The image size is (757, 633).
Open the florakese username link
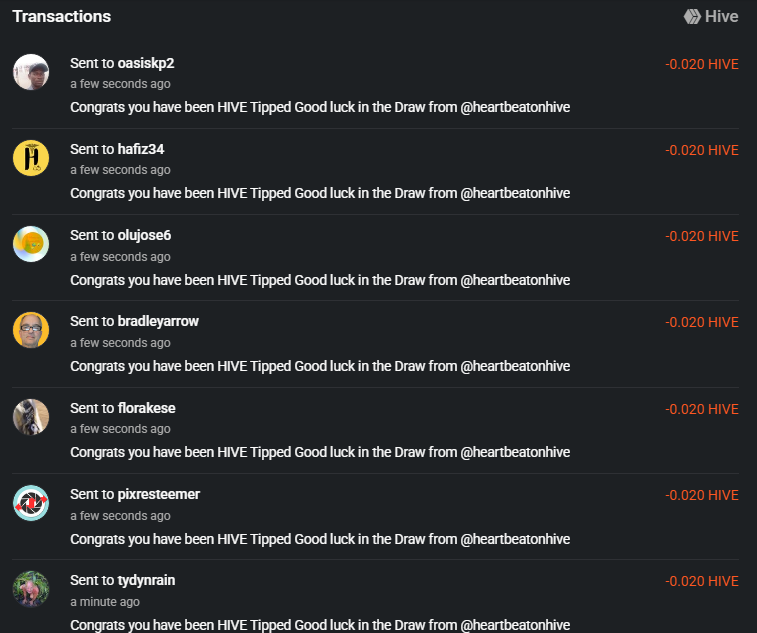[147, 408]
